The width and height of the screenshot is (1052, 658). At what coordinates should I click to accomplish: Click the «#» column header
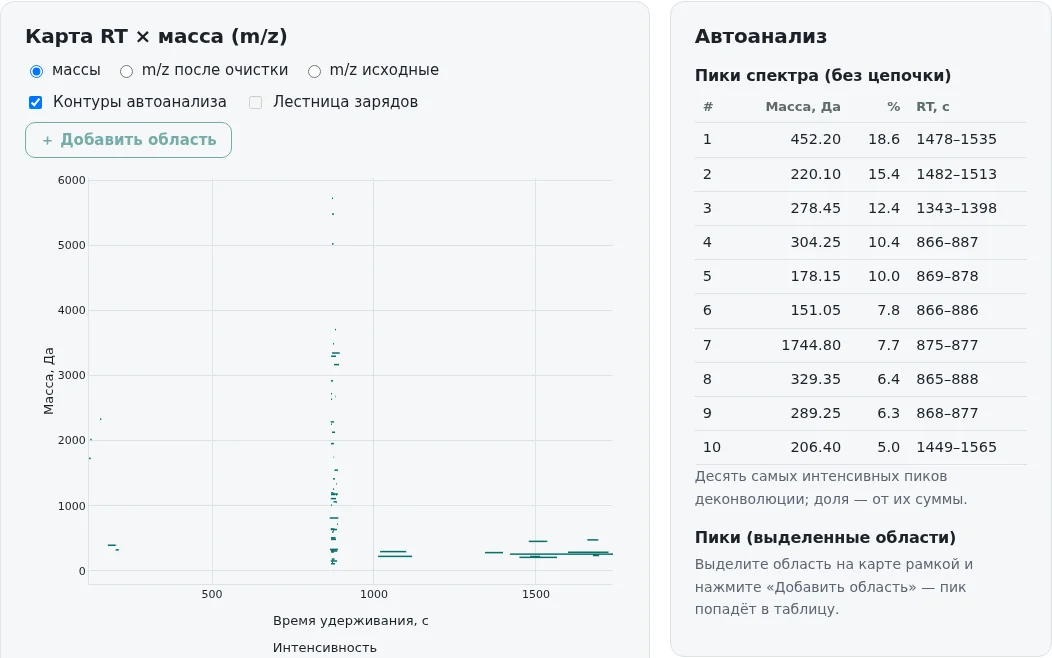[x=708, y=107]
